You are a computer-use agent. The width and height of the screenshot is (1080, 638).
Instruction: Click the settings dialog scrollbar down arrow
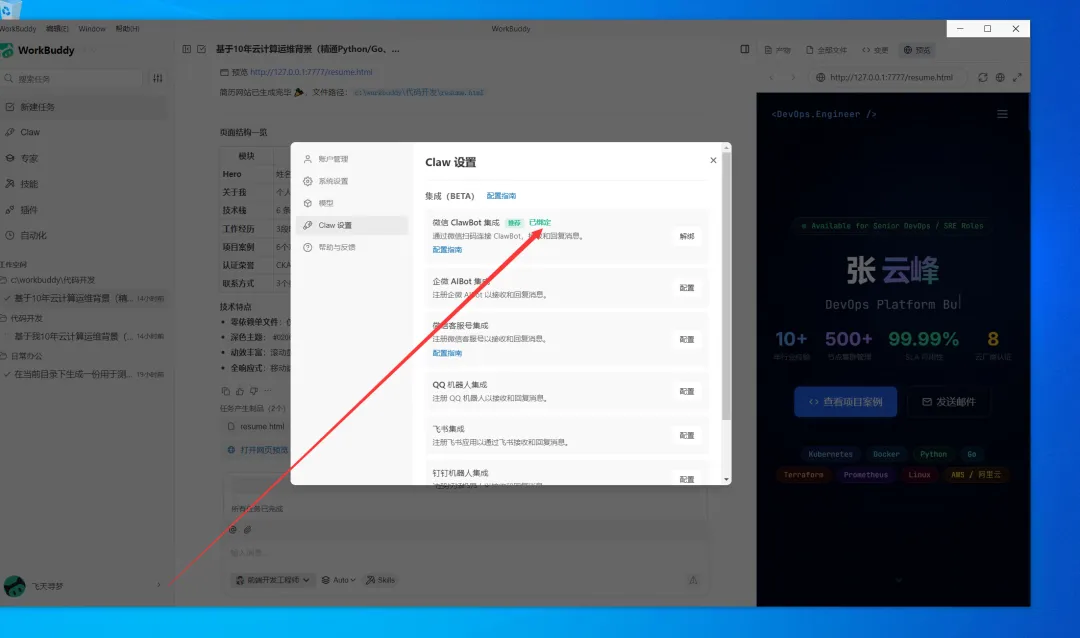coord(726,480)
